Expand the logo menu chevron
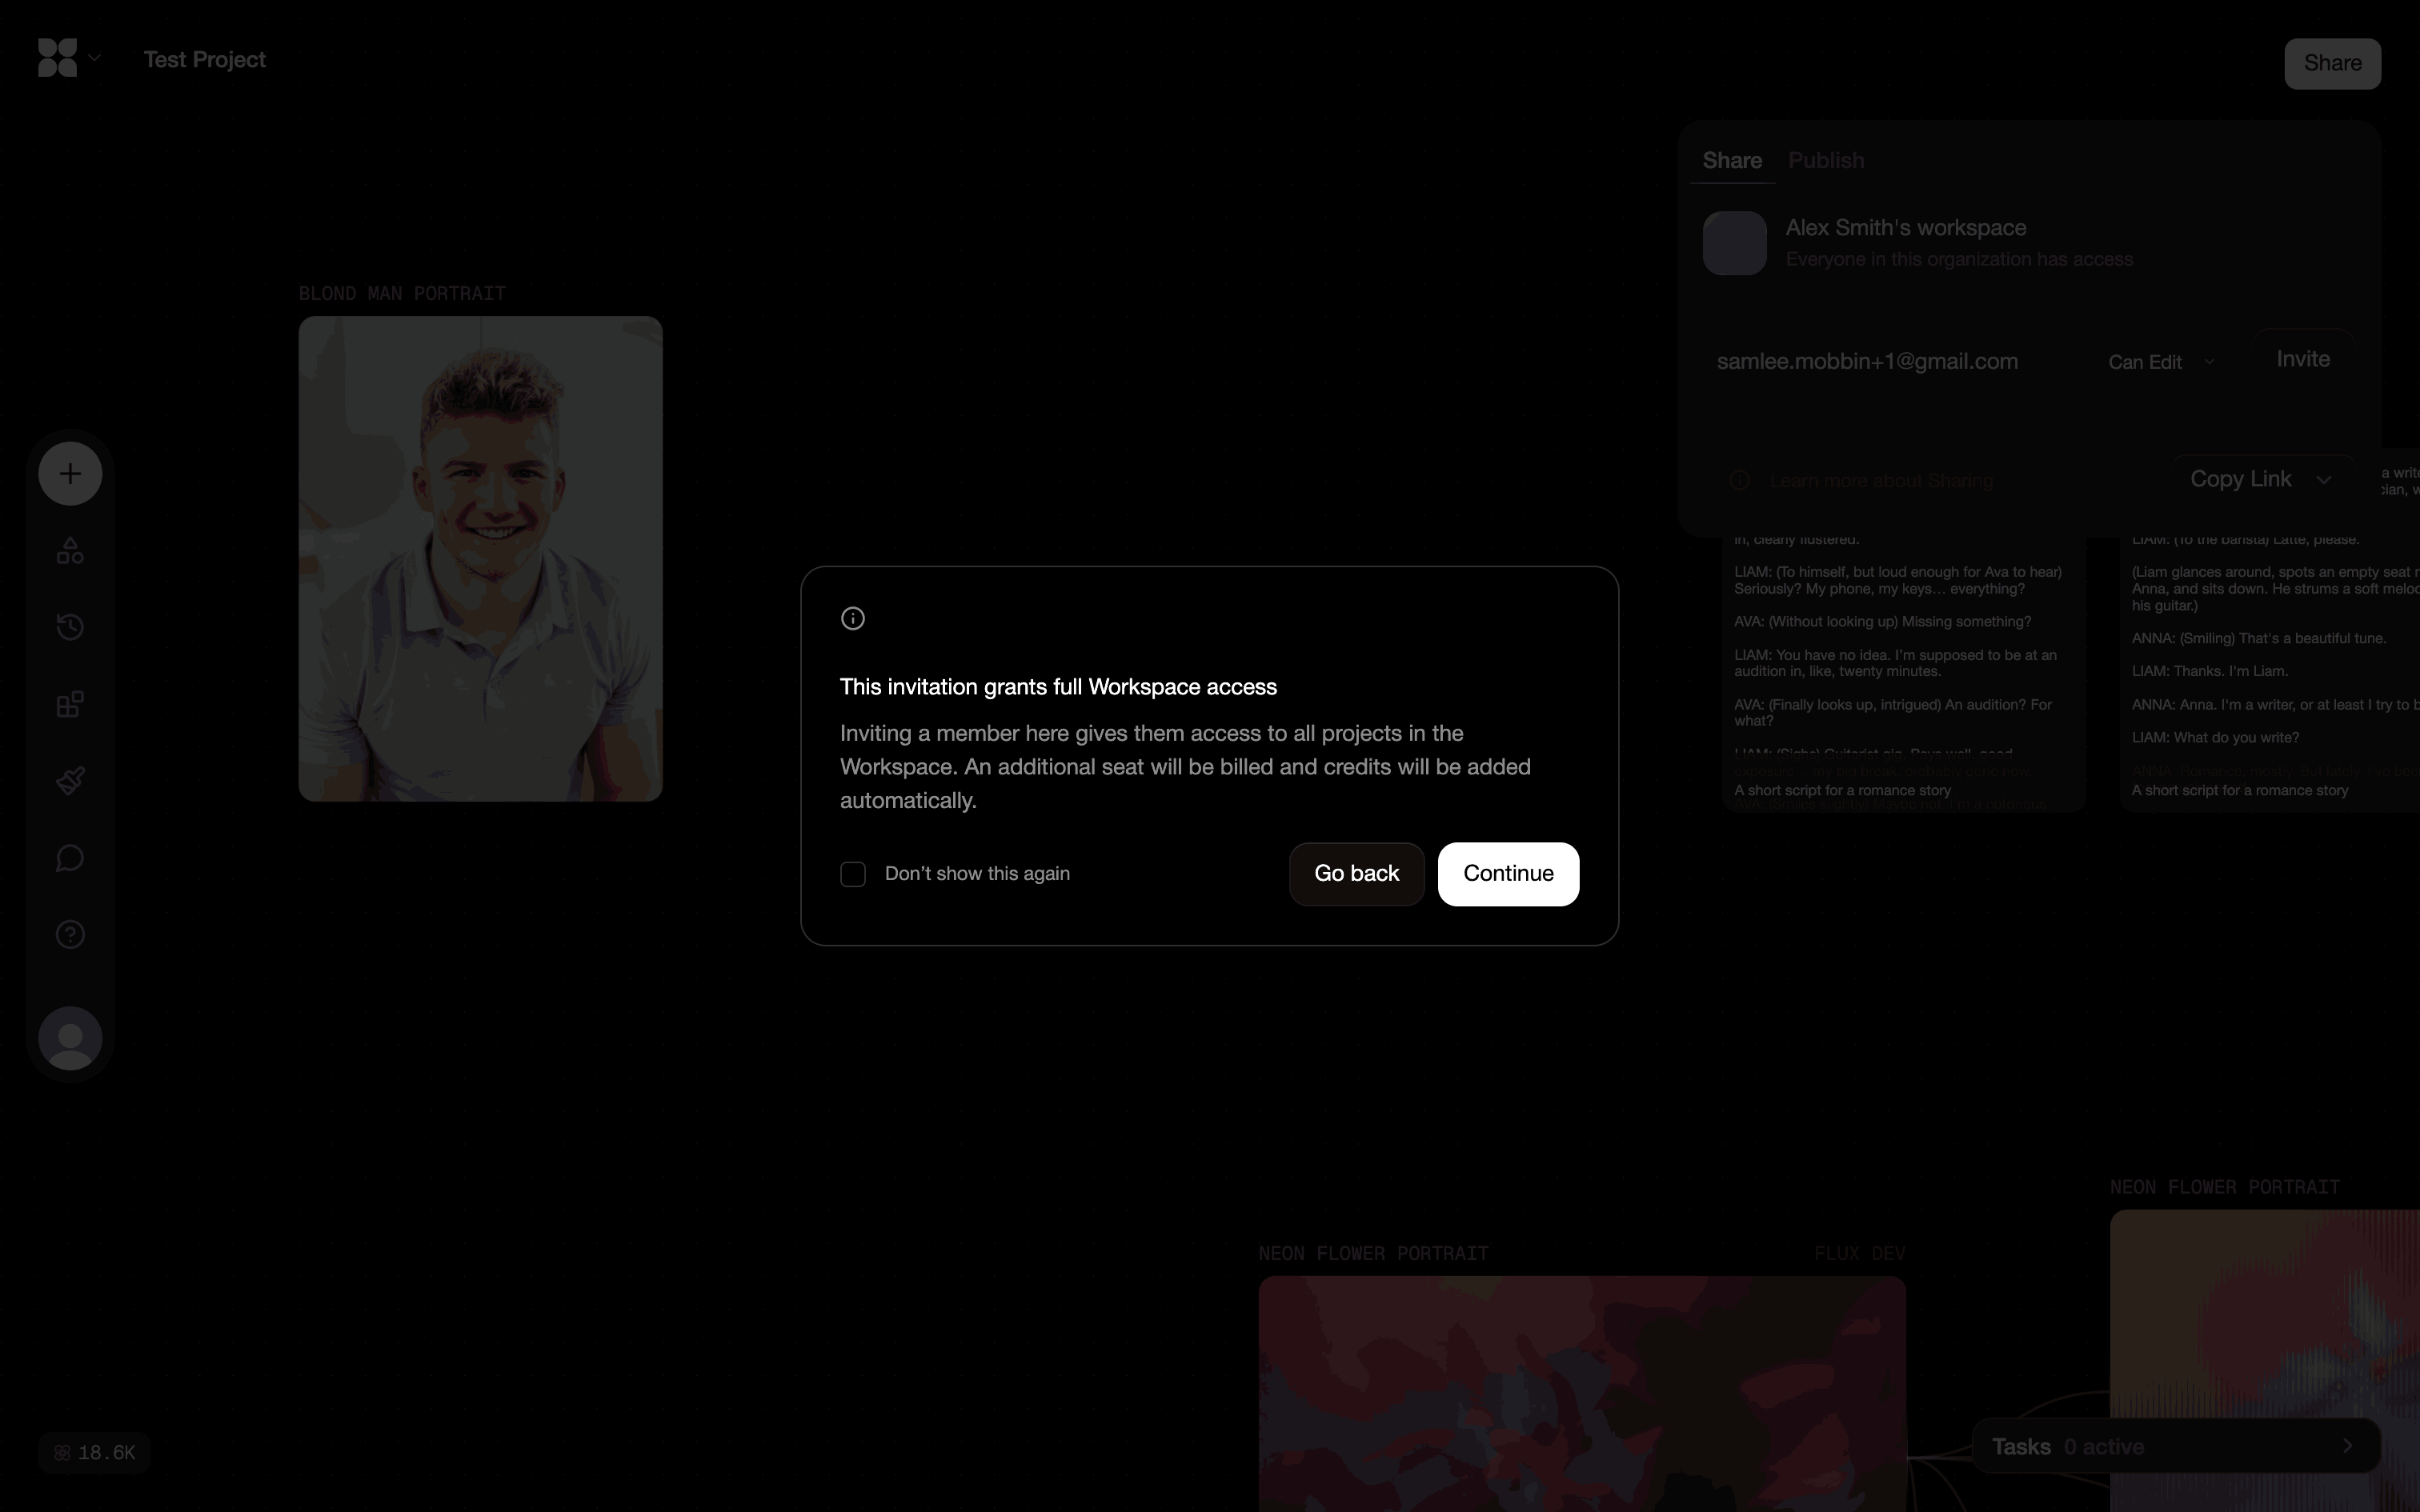 pyautogui.click(x=95, y=58)
